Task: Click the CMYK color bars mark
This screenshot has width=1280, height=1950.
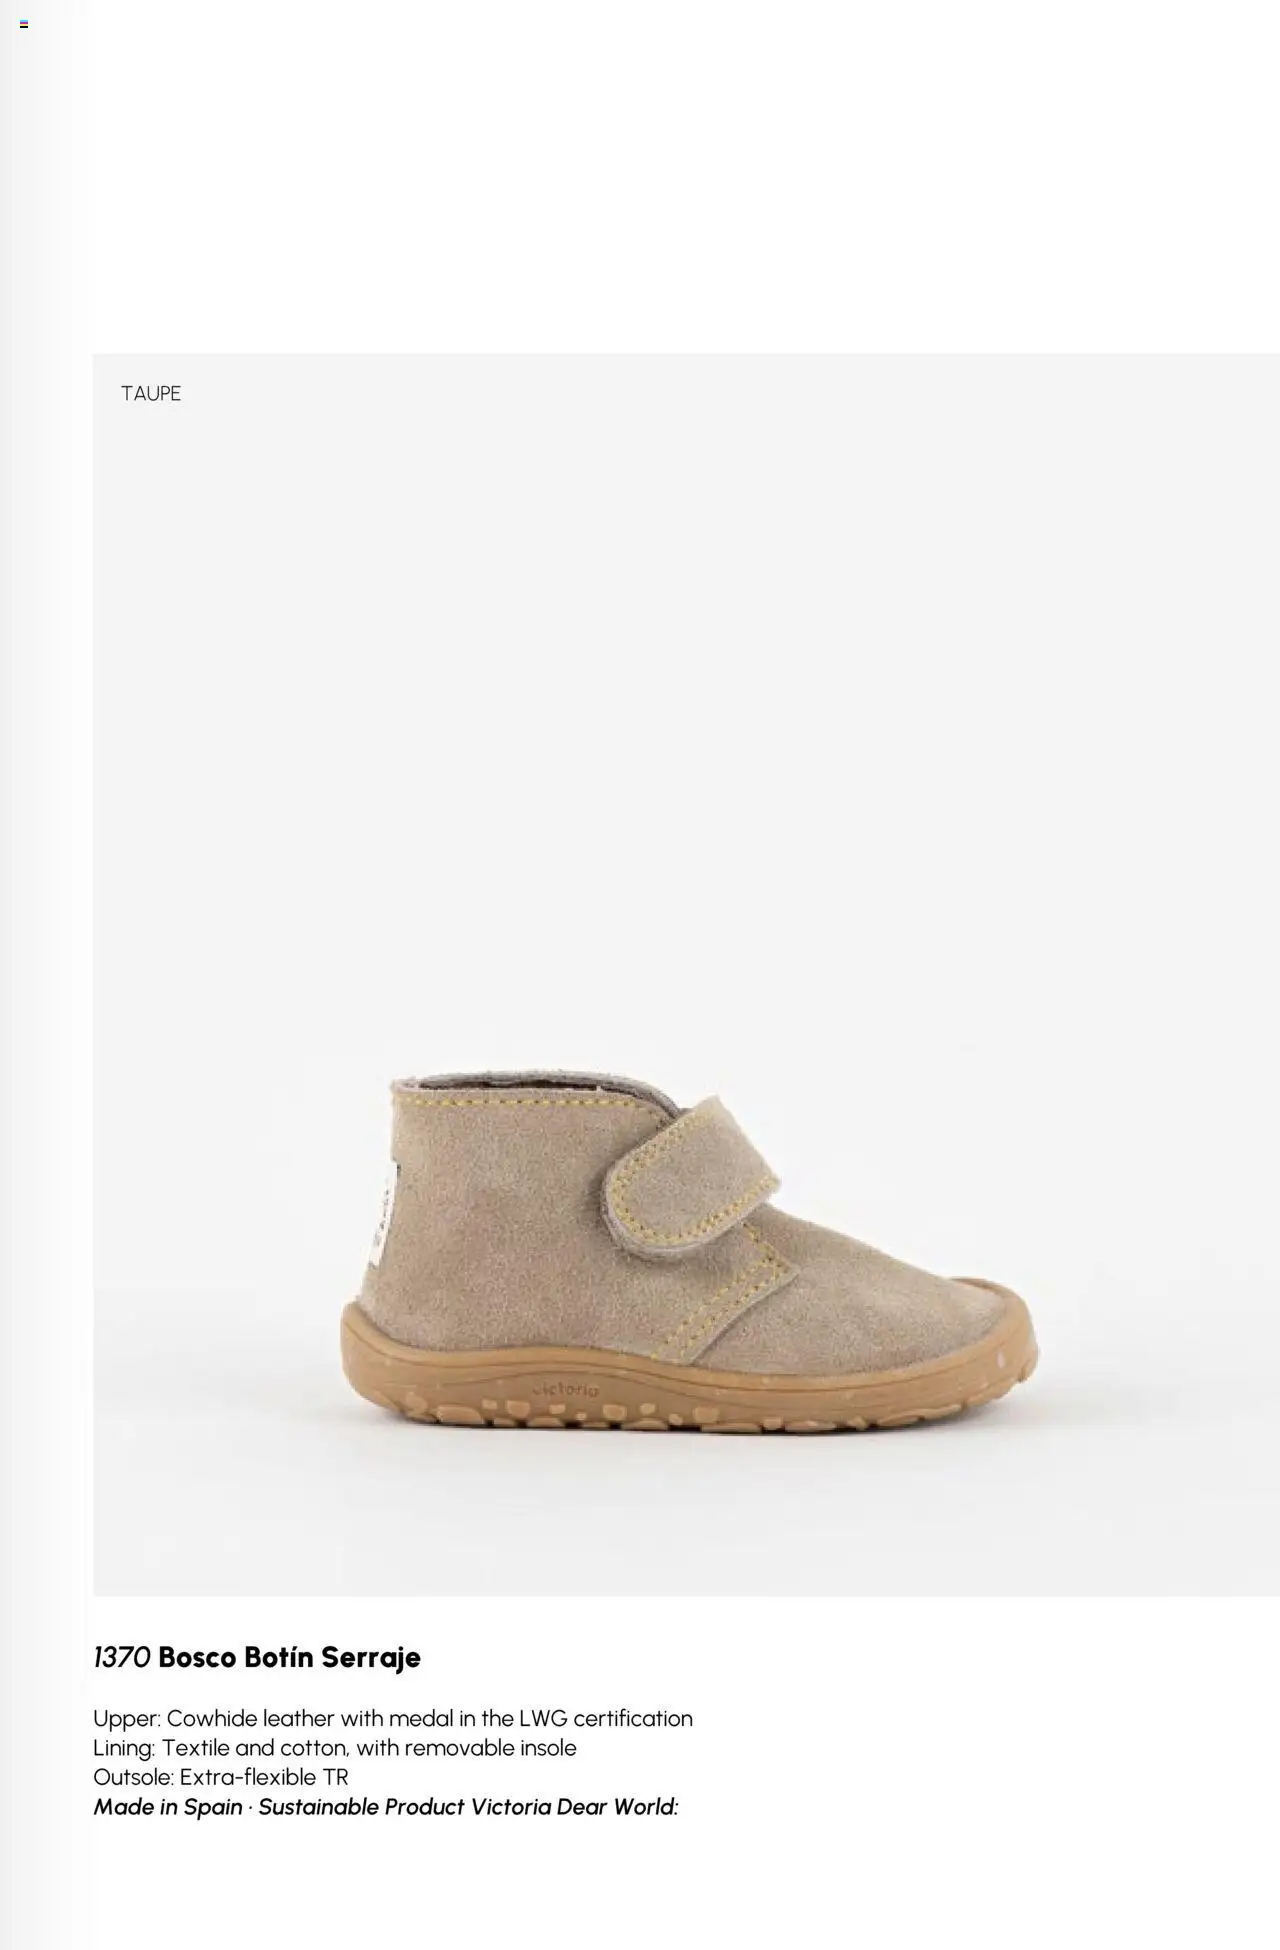Action: pos(24,24)
